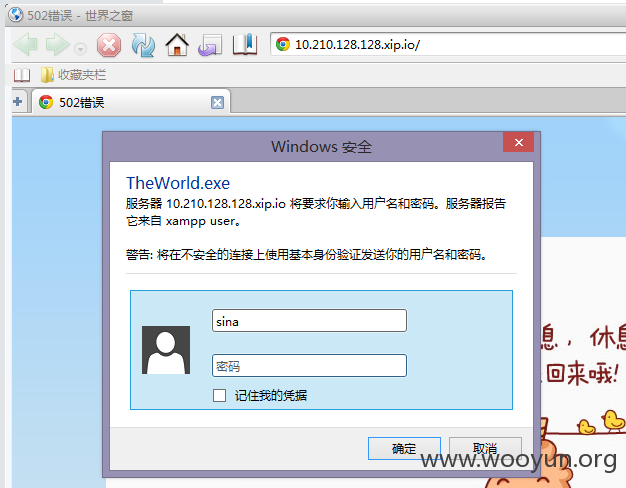Click the address bar URL 10.210.128.128.xip.io
This screenshot has width=626, height=488.
[357, 44]
